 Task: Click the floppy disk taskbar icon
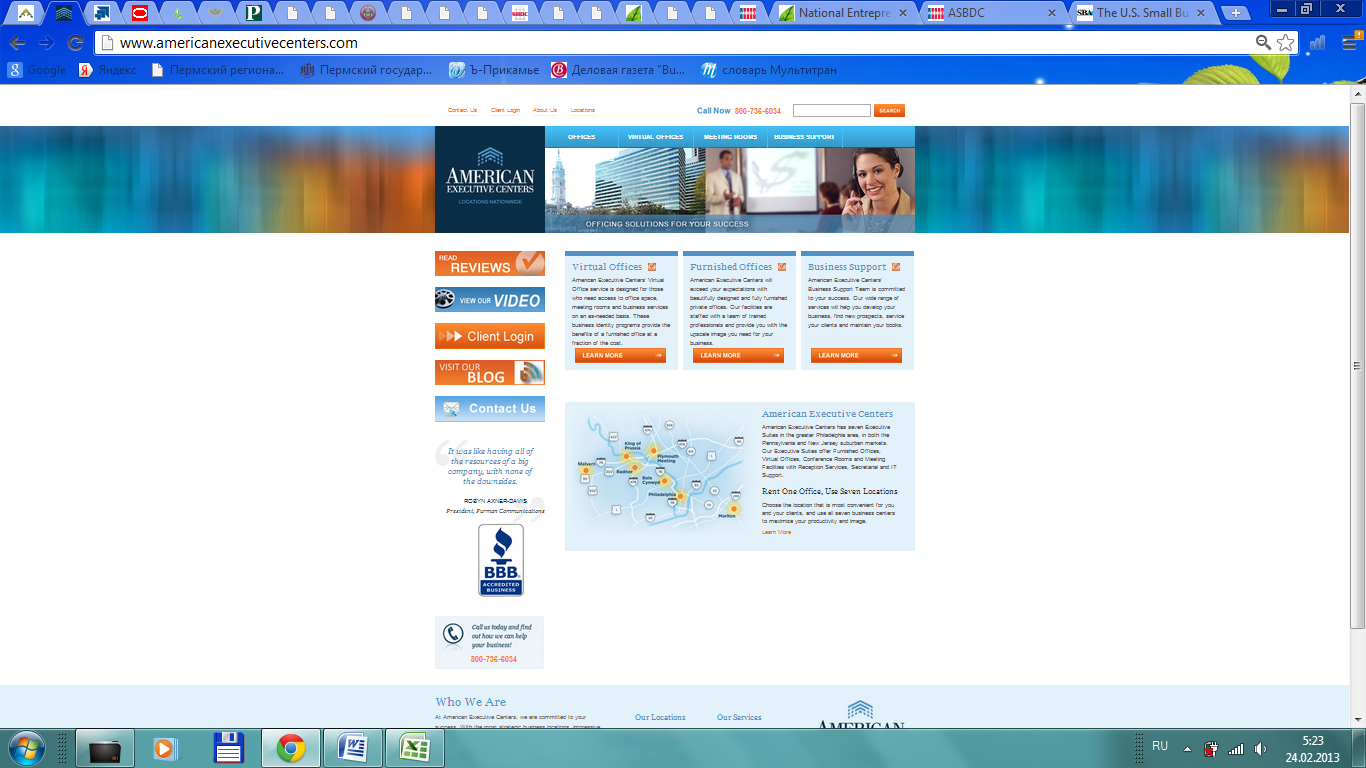click(x=229, y=747)
